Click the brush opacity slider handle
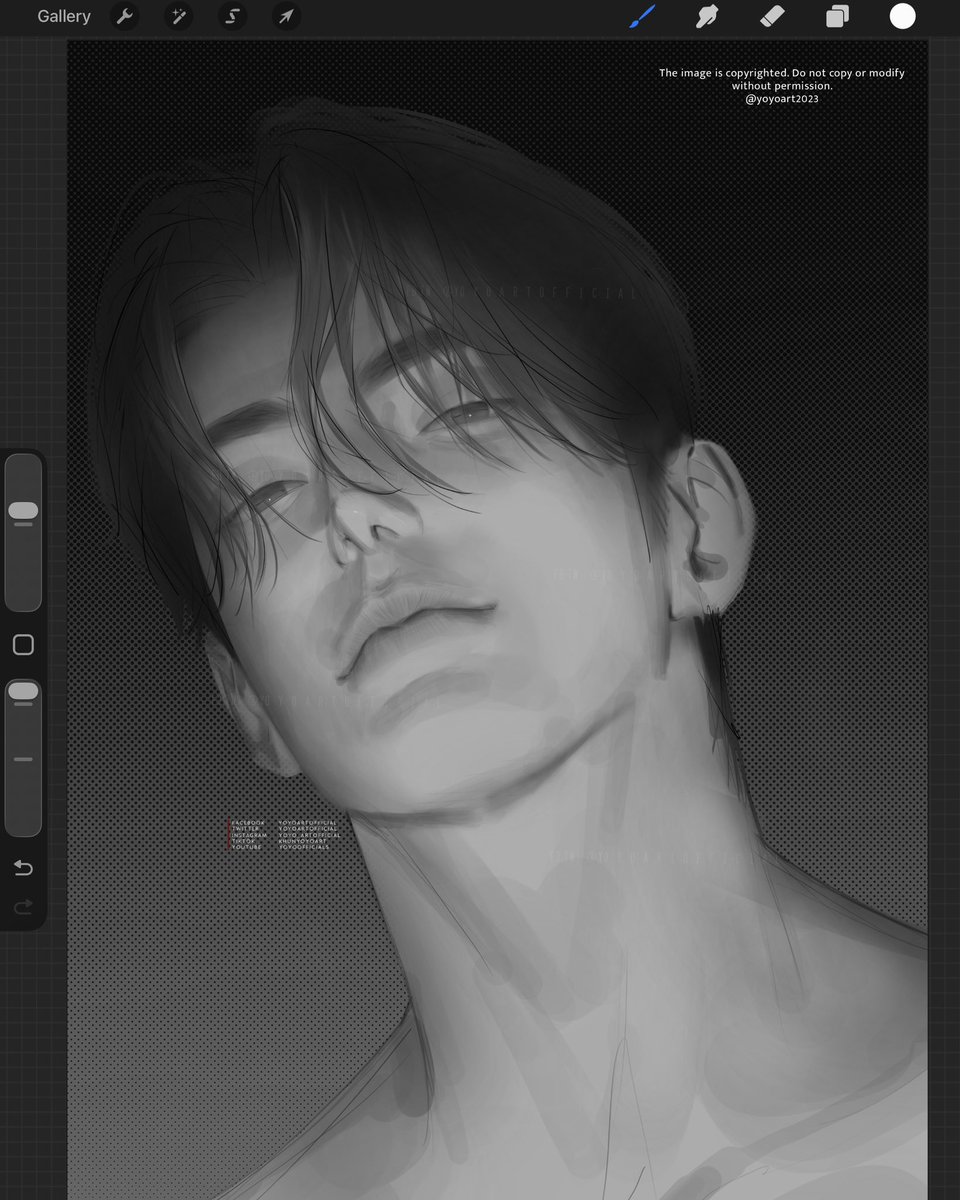 coord(23,692)
